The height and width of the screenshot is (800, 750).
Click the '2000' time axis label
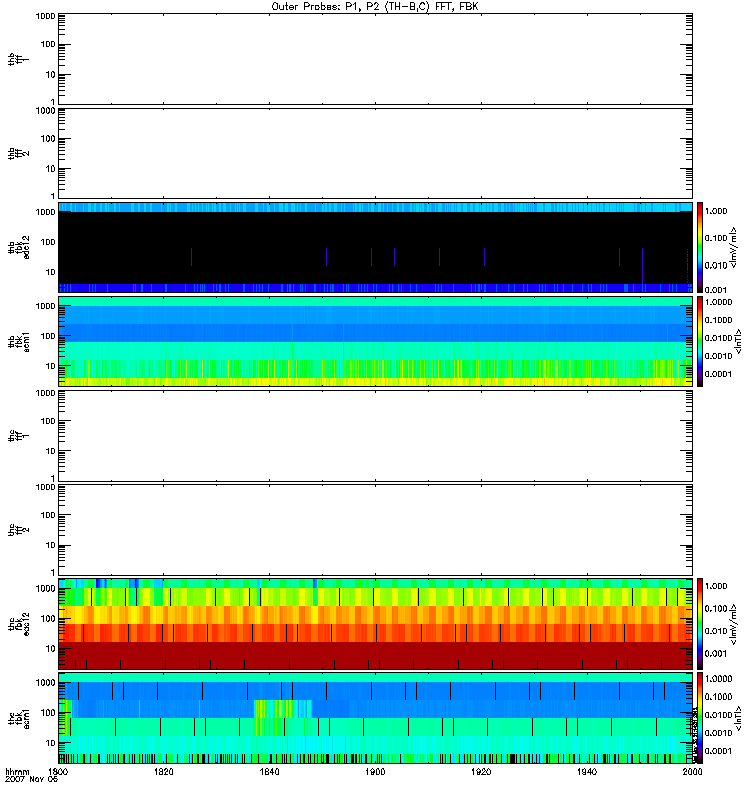(692, 771)
